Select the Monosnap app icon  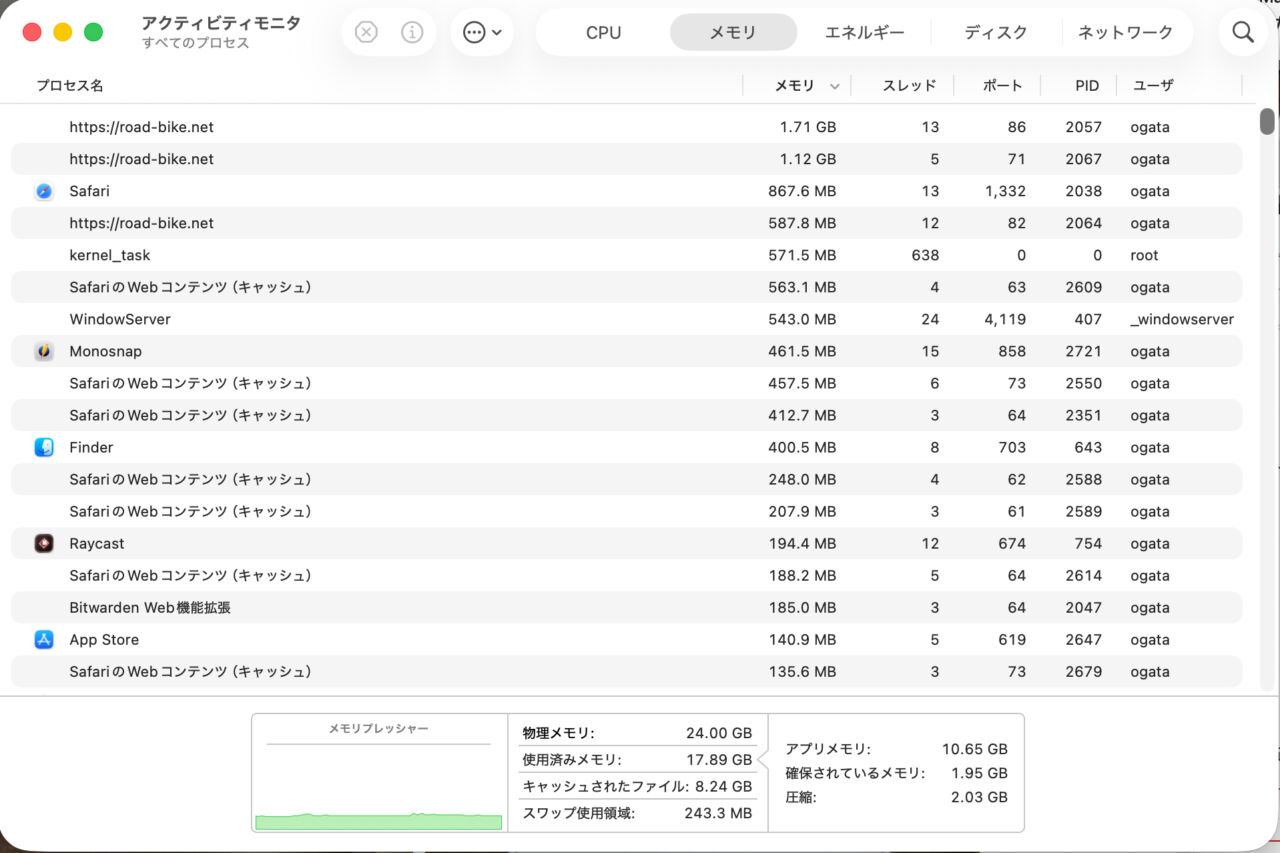tap(44, 351)
